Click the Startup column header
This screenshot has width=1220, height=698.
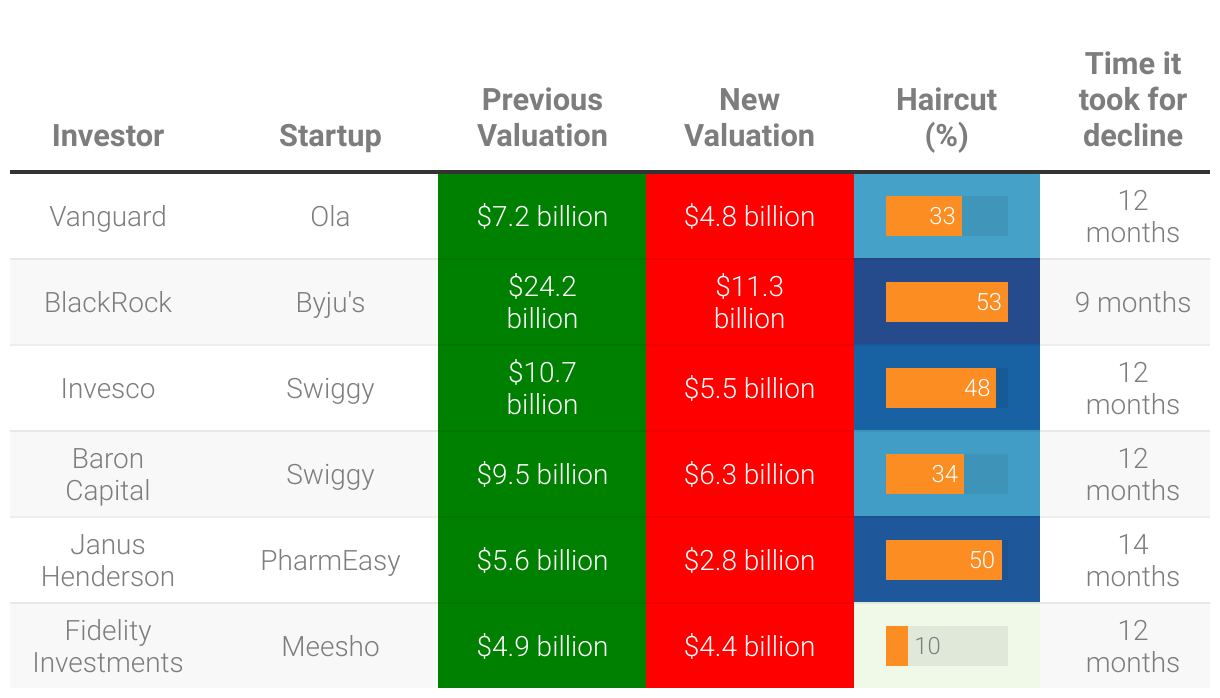330,135
